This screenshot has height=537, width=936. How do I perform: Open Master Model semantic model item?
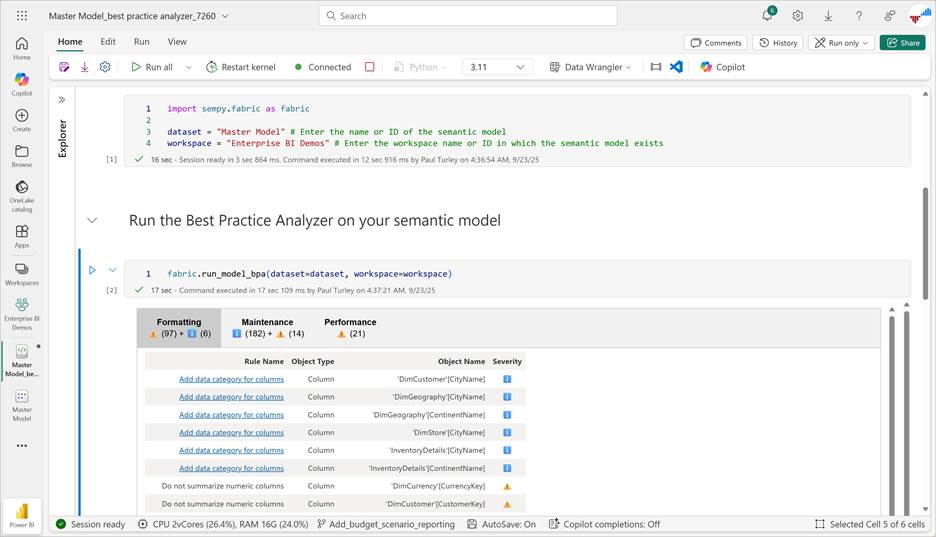[21, 405]
